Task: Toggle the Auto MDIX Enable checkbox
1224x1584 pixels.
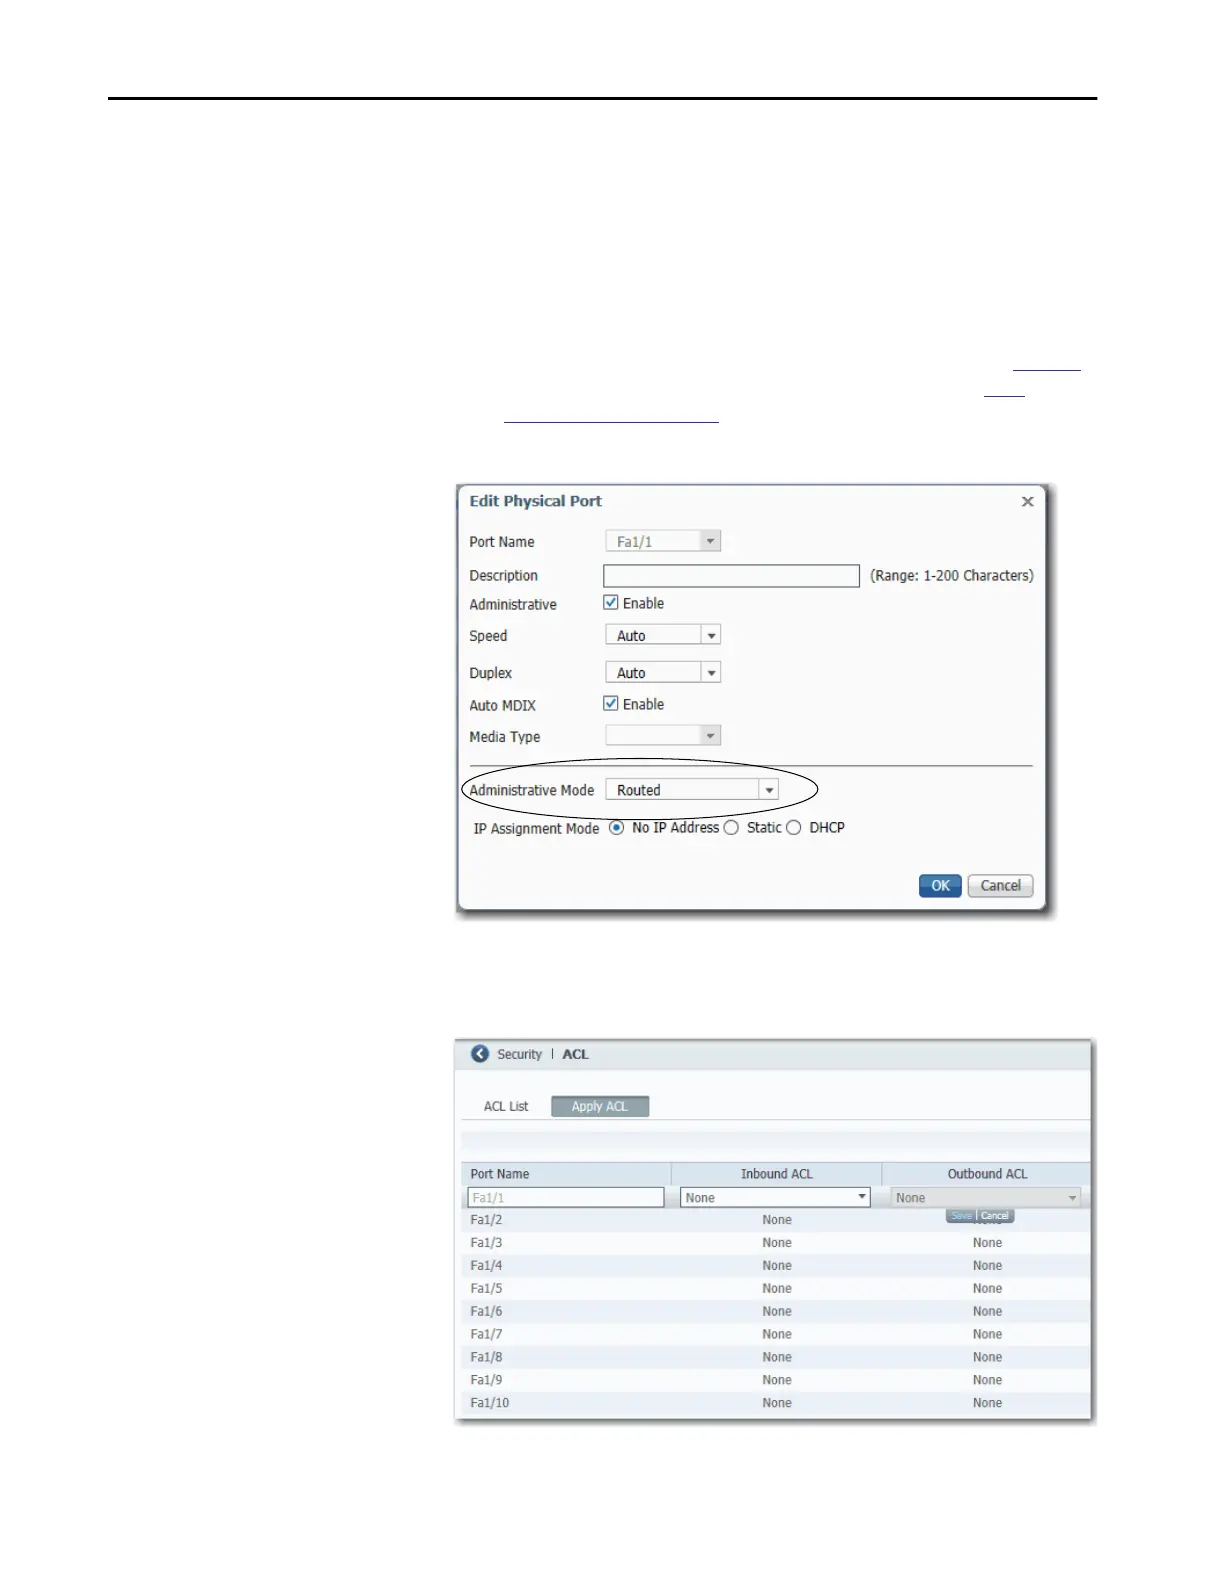Action: pyautogui.click(x=610, y=704)
